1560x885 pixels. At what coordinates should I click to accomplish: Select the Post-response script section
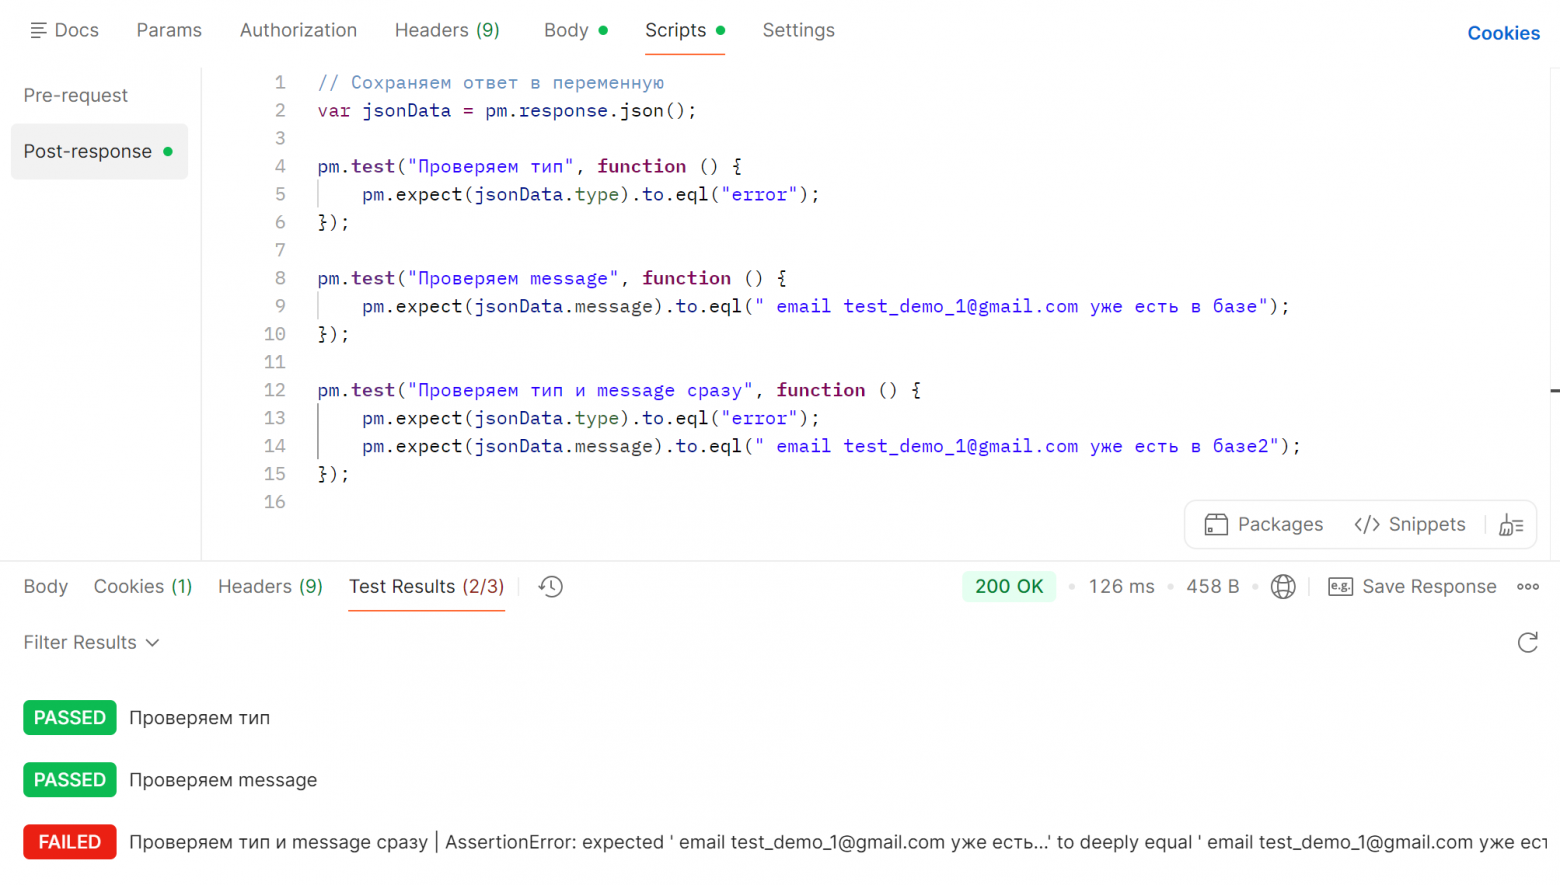pos(88,152)
